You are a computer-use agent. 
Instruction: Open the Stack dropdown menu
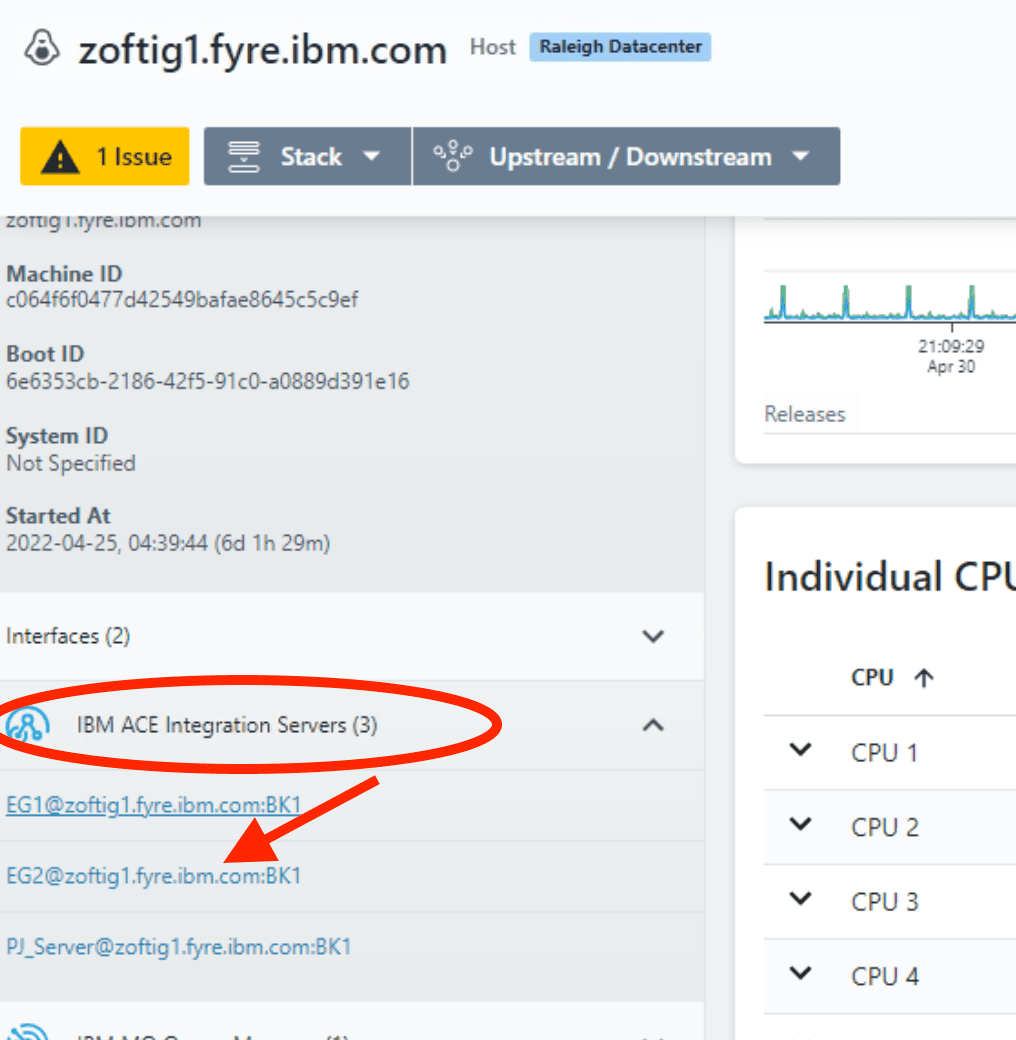(x=307, y=157)
